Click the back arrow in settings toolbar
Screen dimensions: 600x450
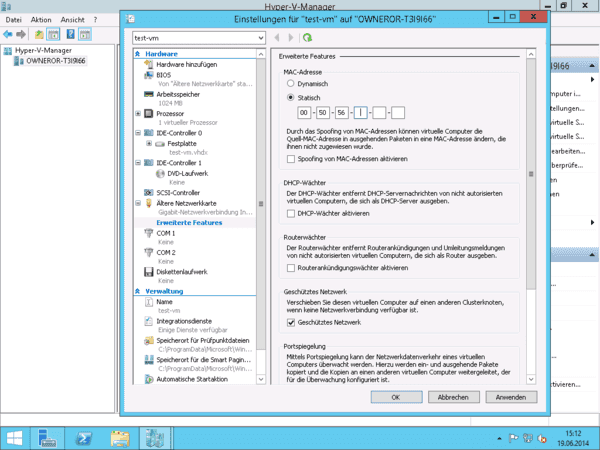point(277,38)
